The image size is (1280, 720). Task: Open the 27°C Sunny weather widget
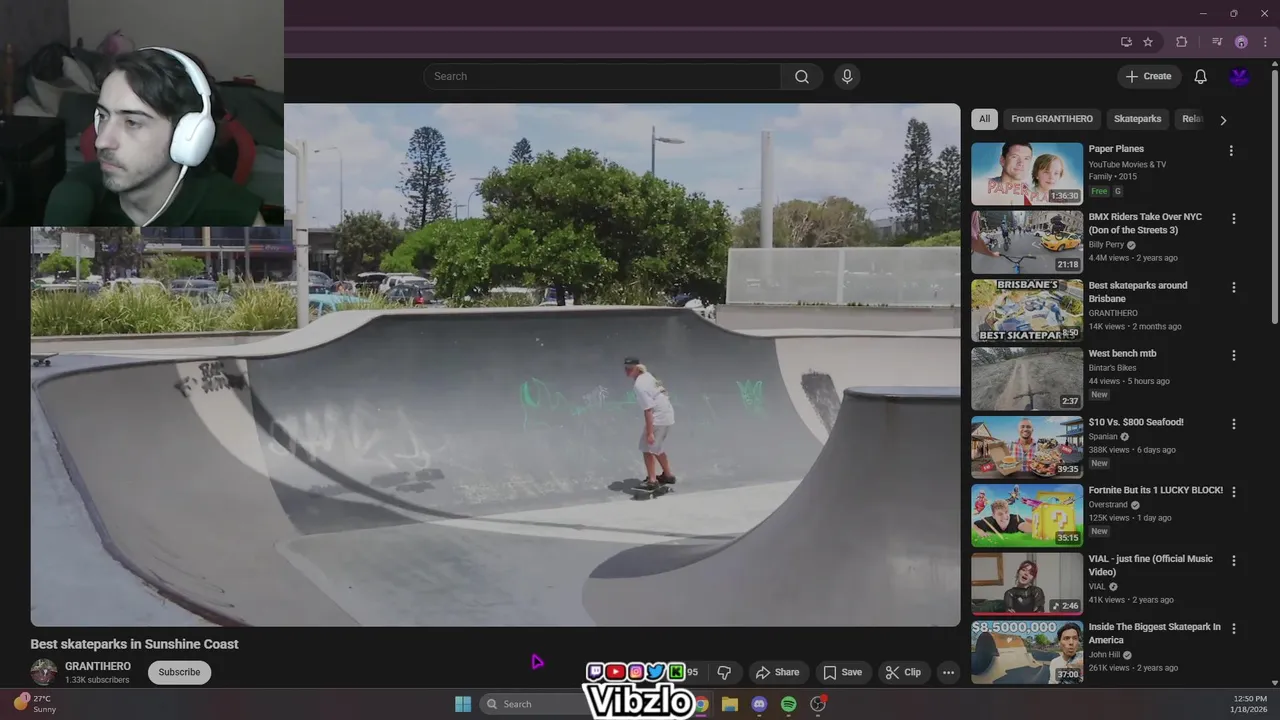[x=35, y=704]
